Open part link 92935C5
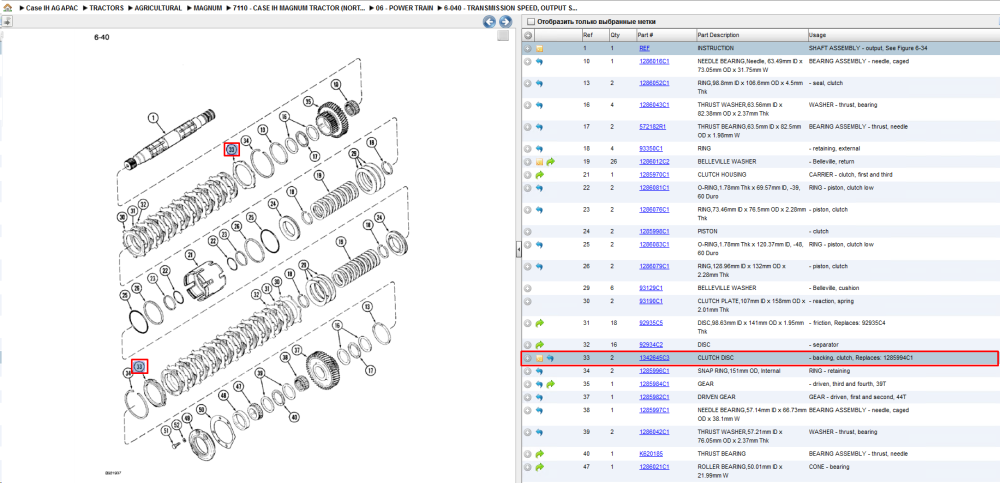Screen dimensions: 1000x483 [652, 323]
